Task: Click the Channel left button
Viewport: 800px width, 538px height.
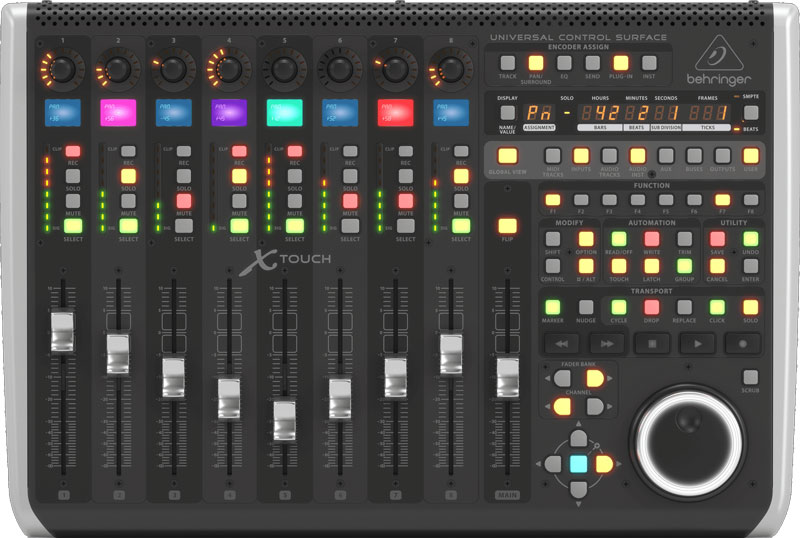Action: pos(562,407)
